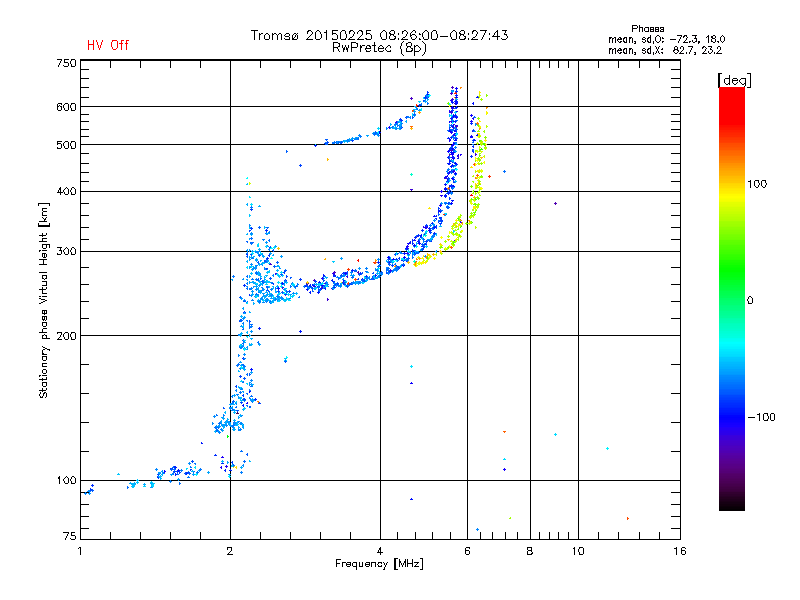Image resolution: width=800 pixels, height=600 pixels.
Task: Pick the black bottom of the colorbar
Action: point(732,503)
